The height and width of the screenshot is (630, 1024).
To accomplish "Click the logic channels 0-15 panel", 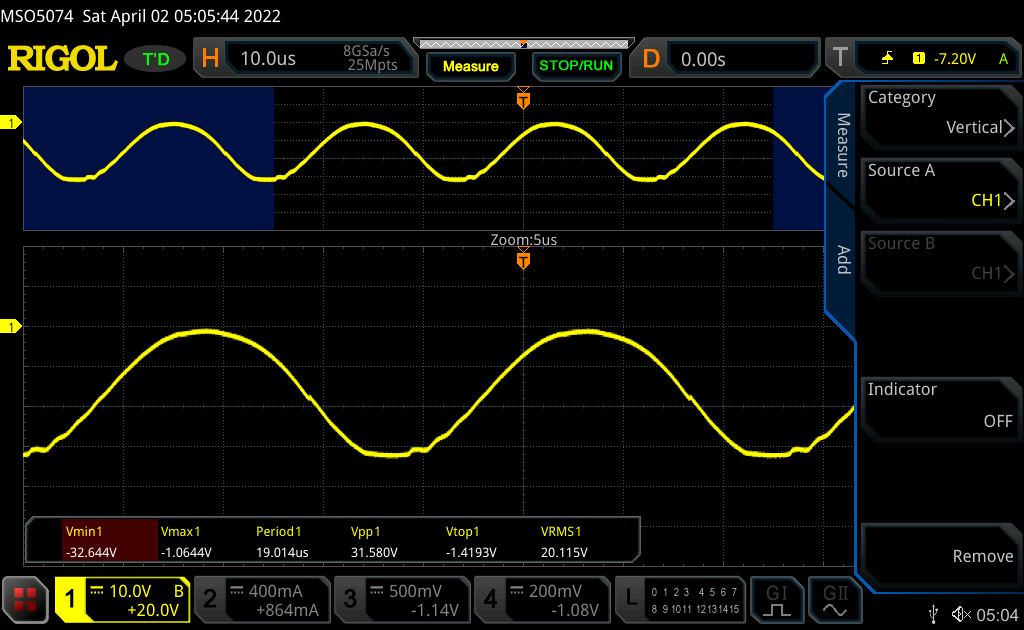I will (x=695, y=600).
